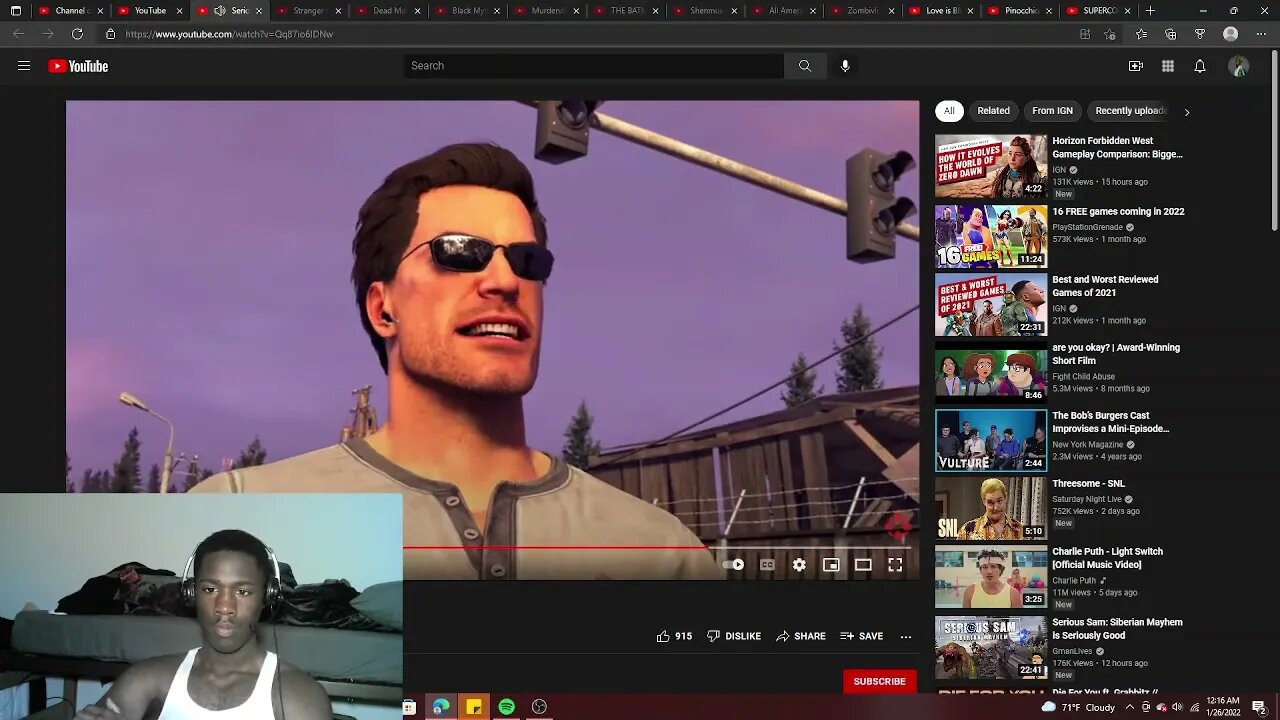View site info lock icon
The width and height of the screenshot is (1280, 720).
tap(111, 34)
